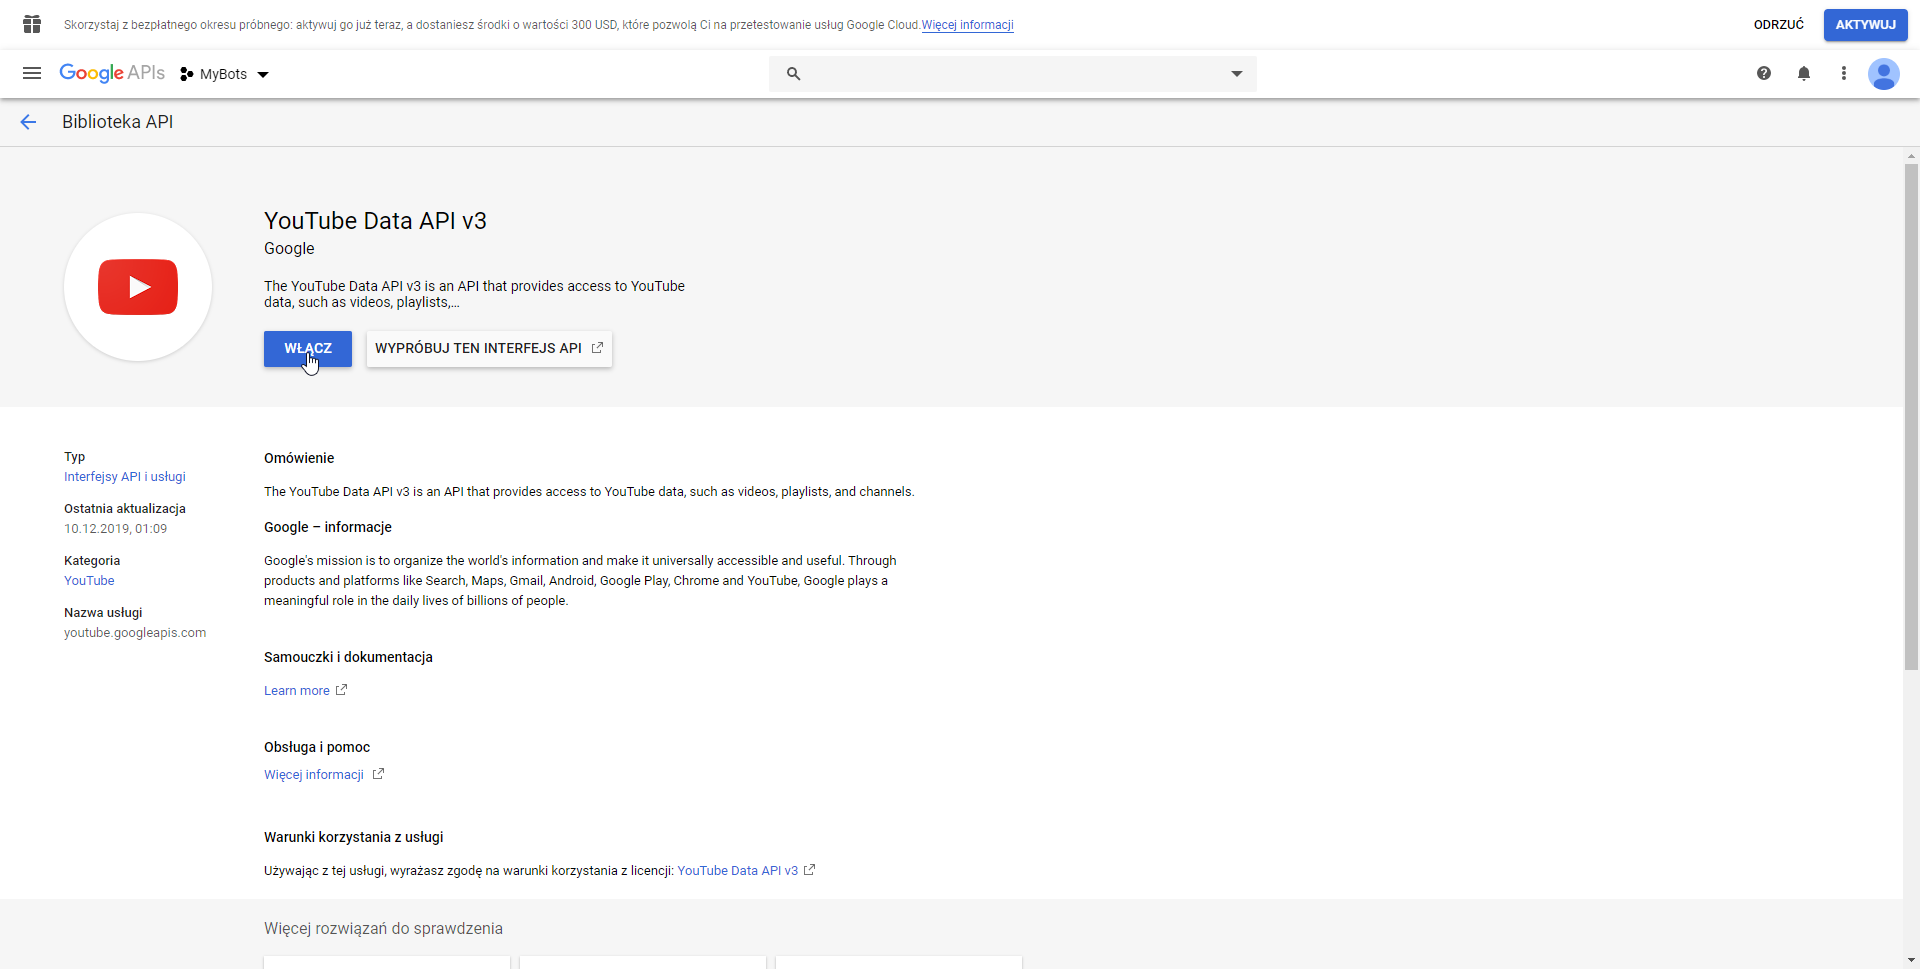Open the notifications bell

[x=1804, y=73]
